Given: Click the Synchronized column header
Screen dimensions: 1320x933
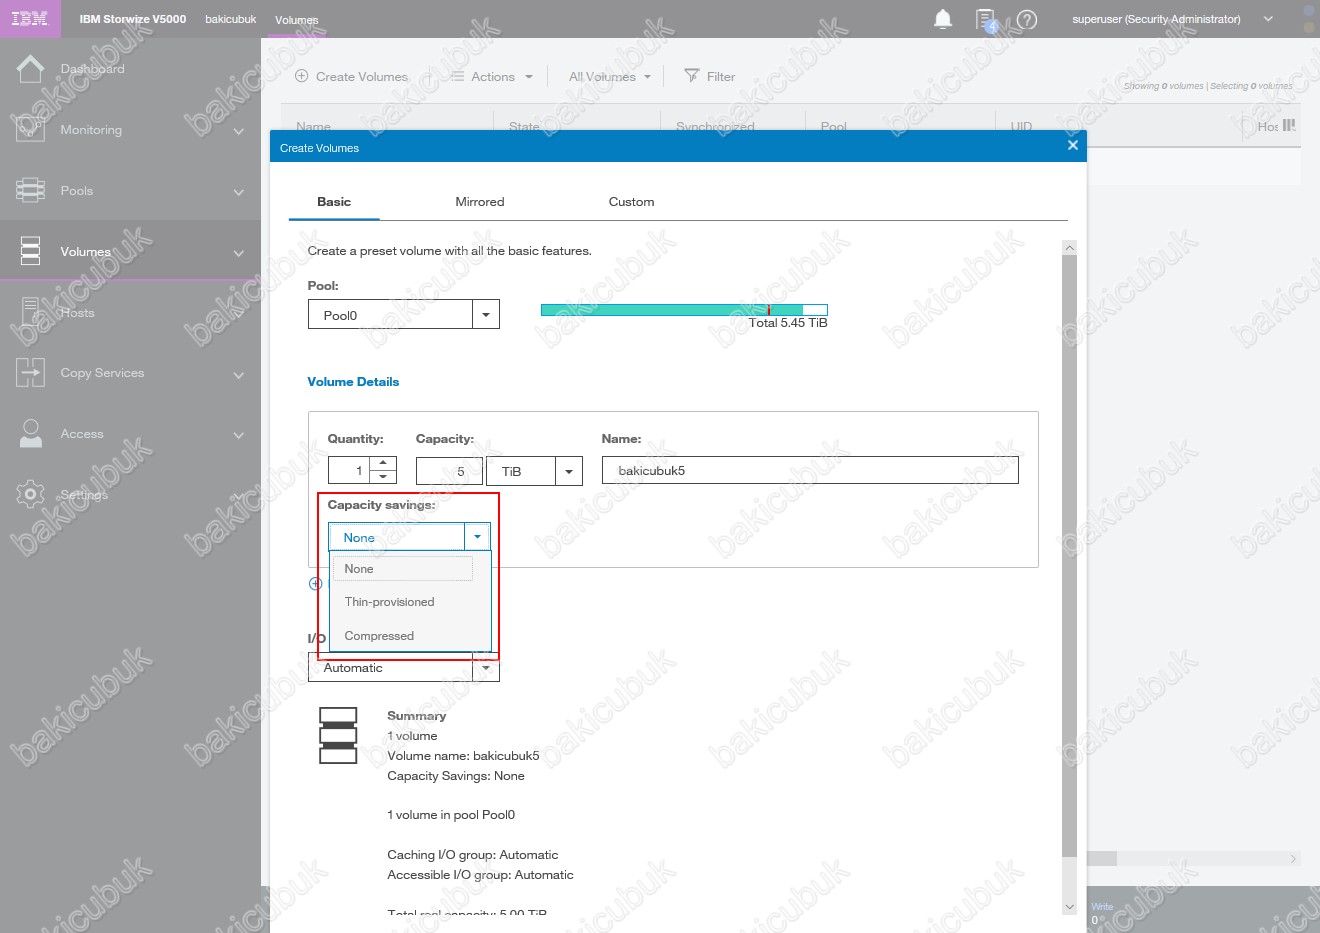Looking at the screenshot, I should (715, 126).
